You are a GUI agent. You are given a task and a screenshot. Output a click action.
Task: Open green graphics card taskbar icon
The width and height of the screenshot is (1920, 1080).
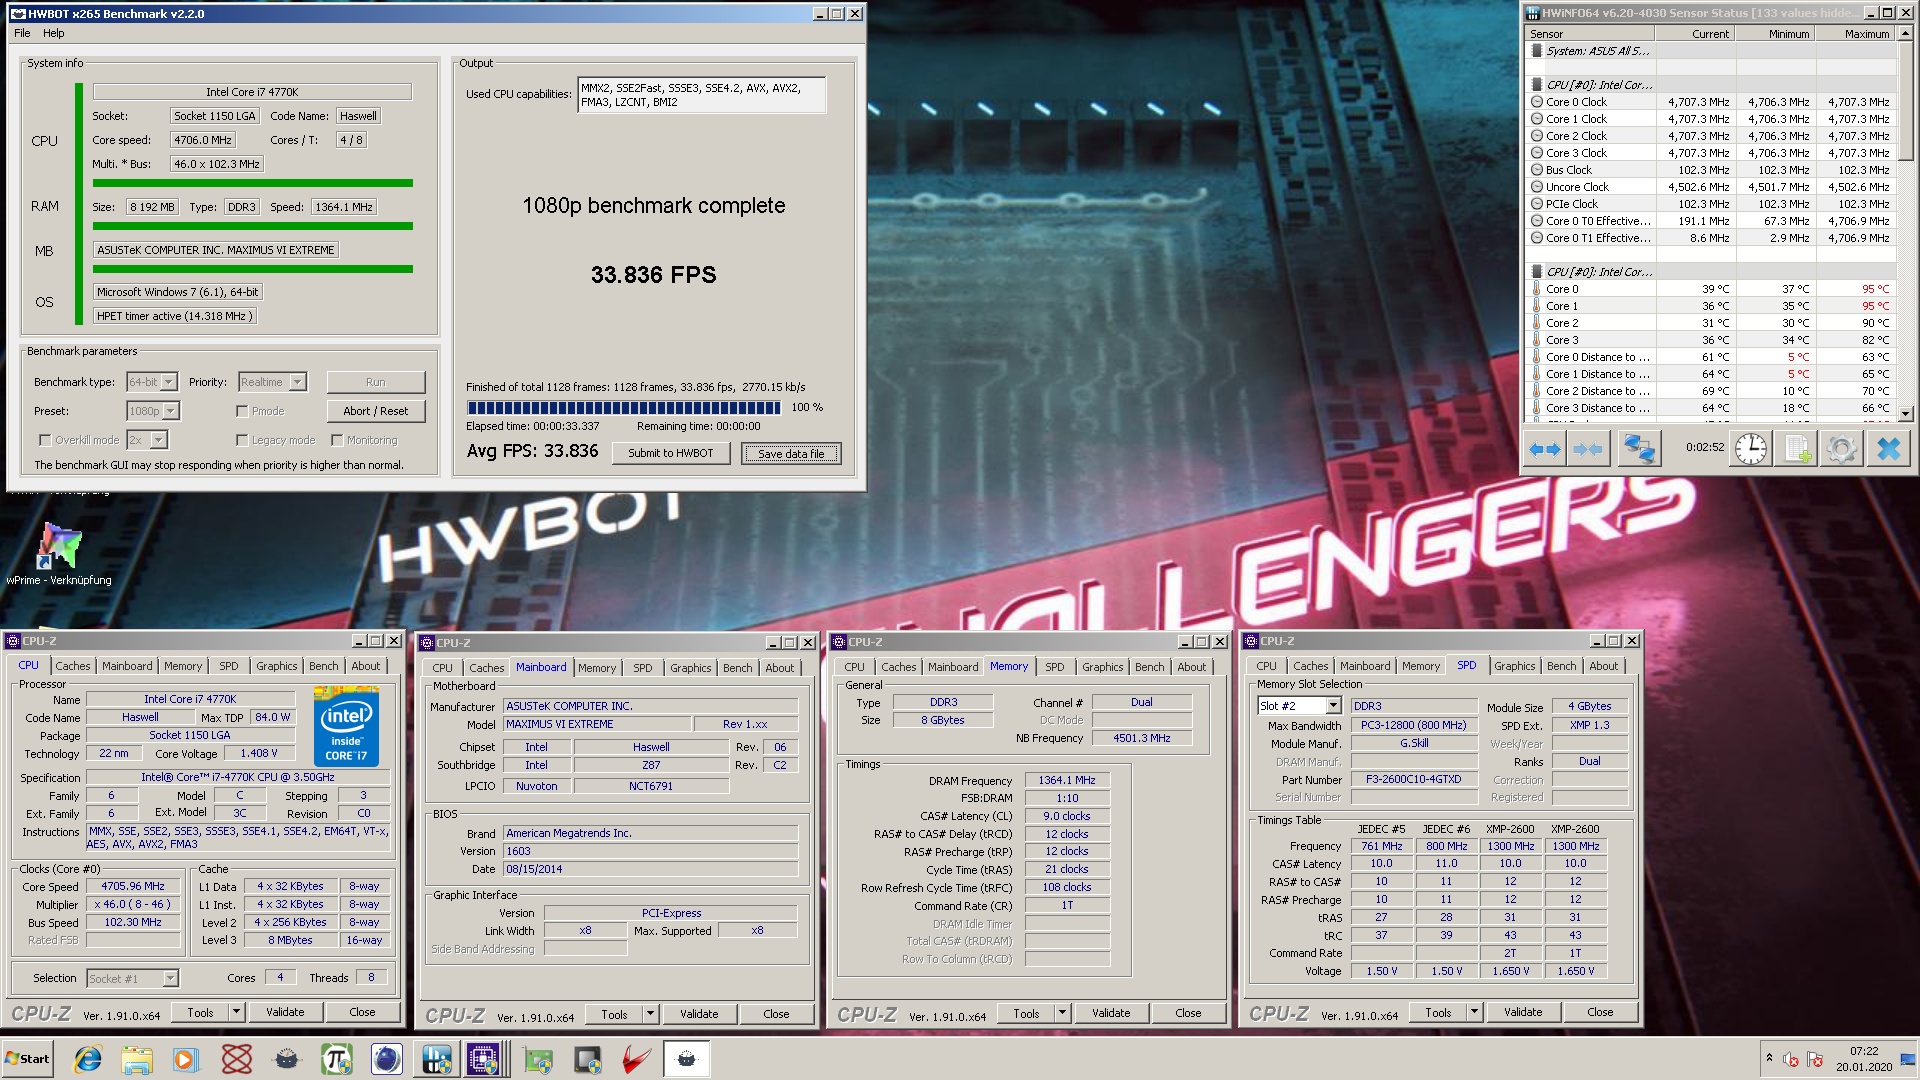click(x=537, y=1059)
